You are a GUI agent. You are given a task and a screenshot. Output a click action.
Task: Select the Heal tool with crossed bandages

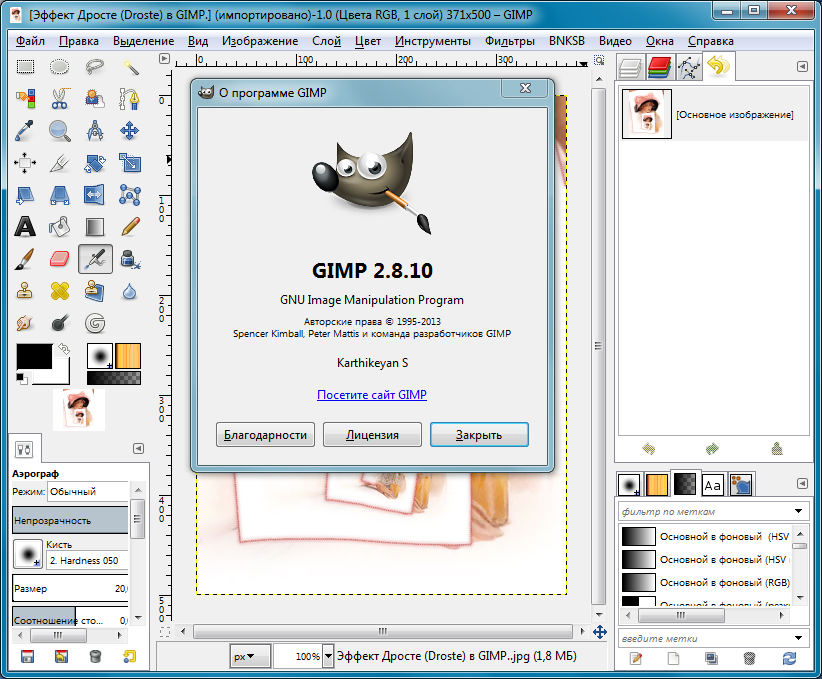[x=60, y=291]
